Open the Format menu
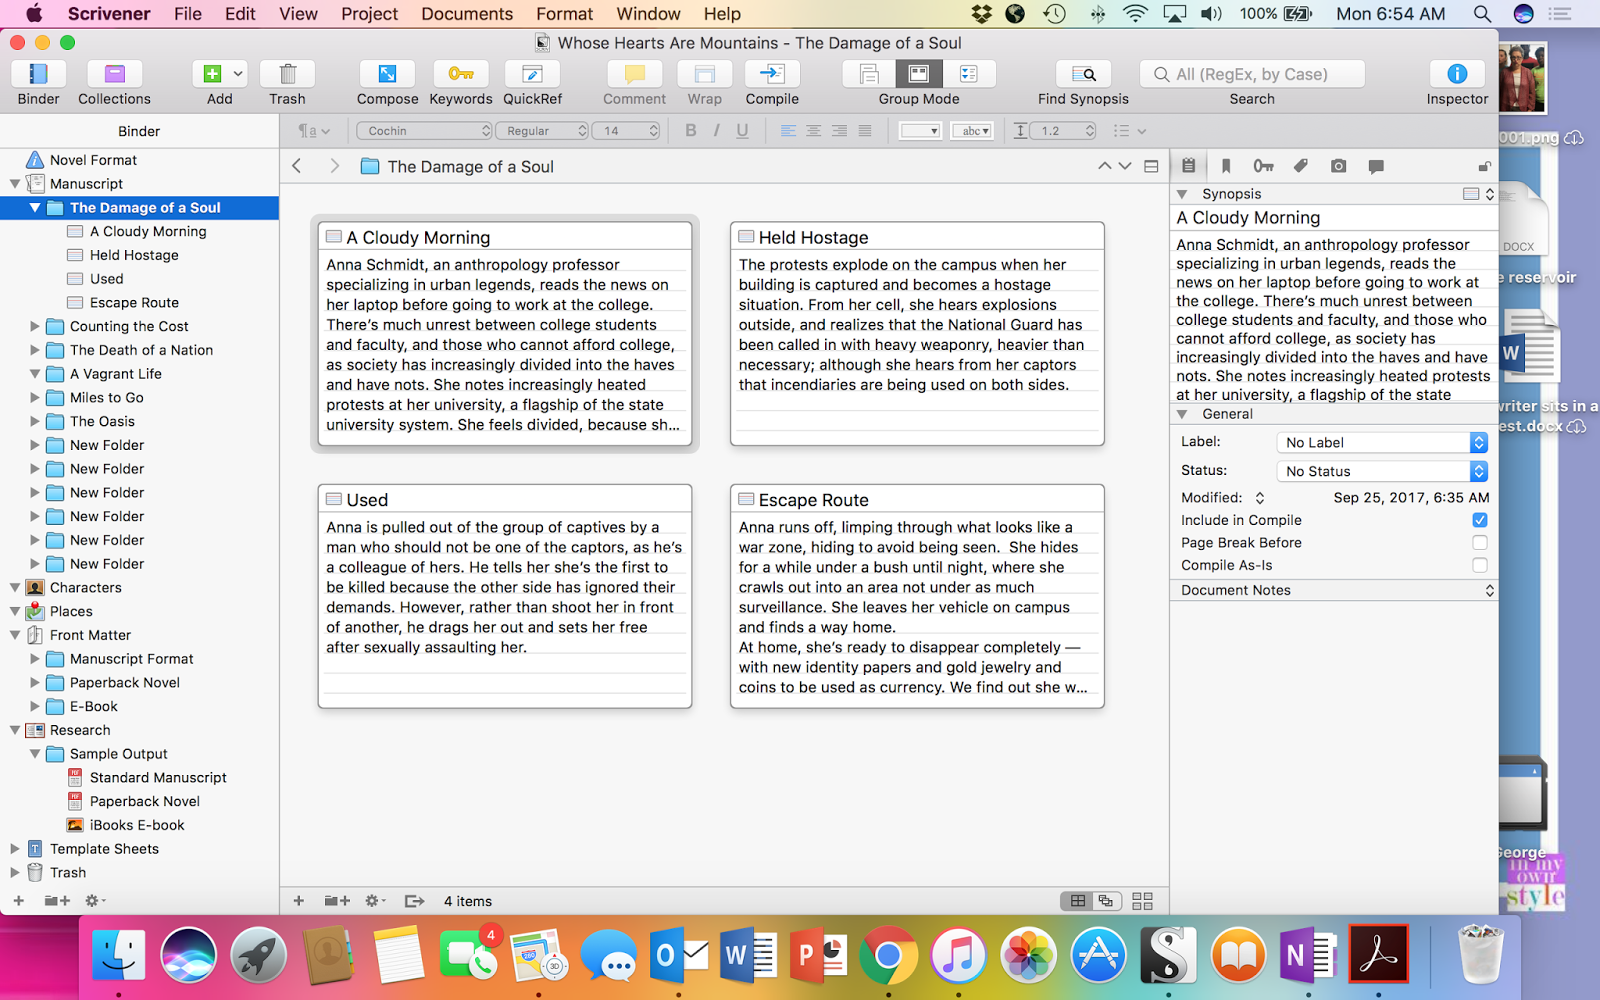Image resolution: width=1600 pixels, height=1000 pixels. click(x=564, y=14)
